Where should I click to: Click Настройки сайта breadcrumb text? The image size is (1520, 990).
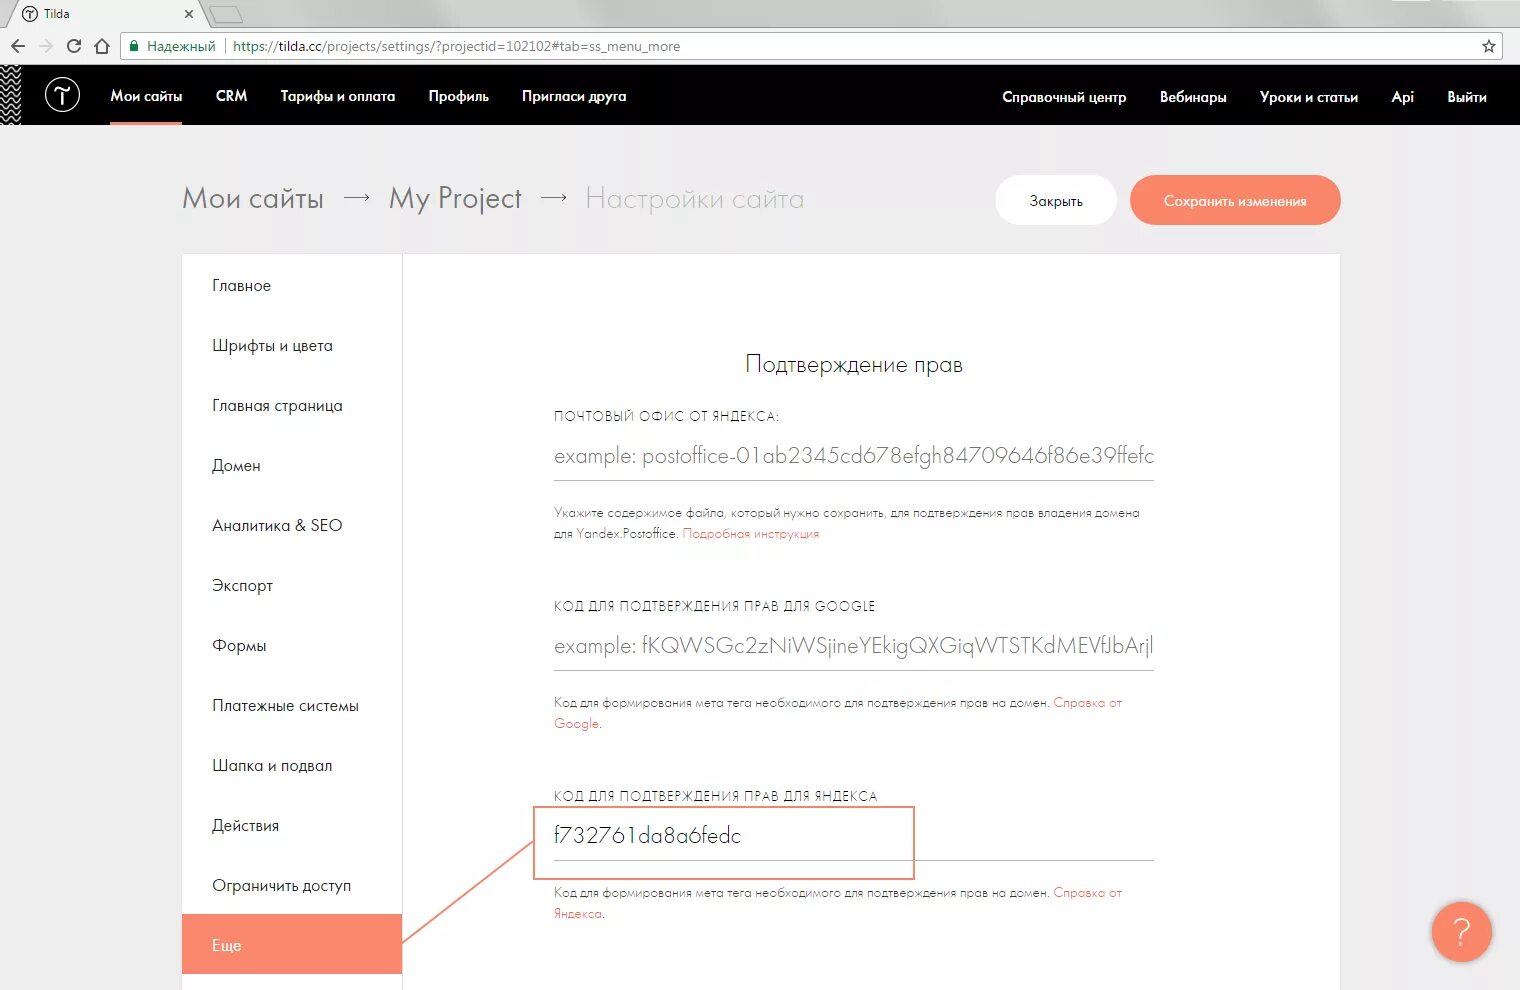coord(695,199)
